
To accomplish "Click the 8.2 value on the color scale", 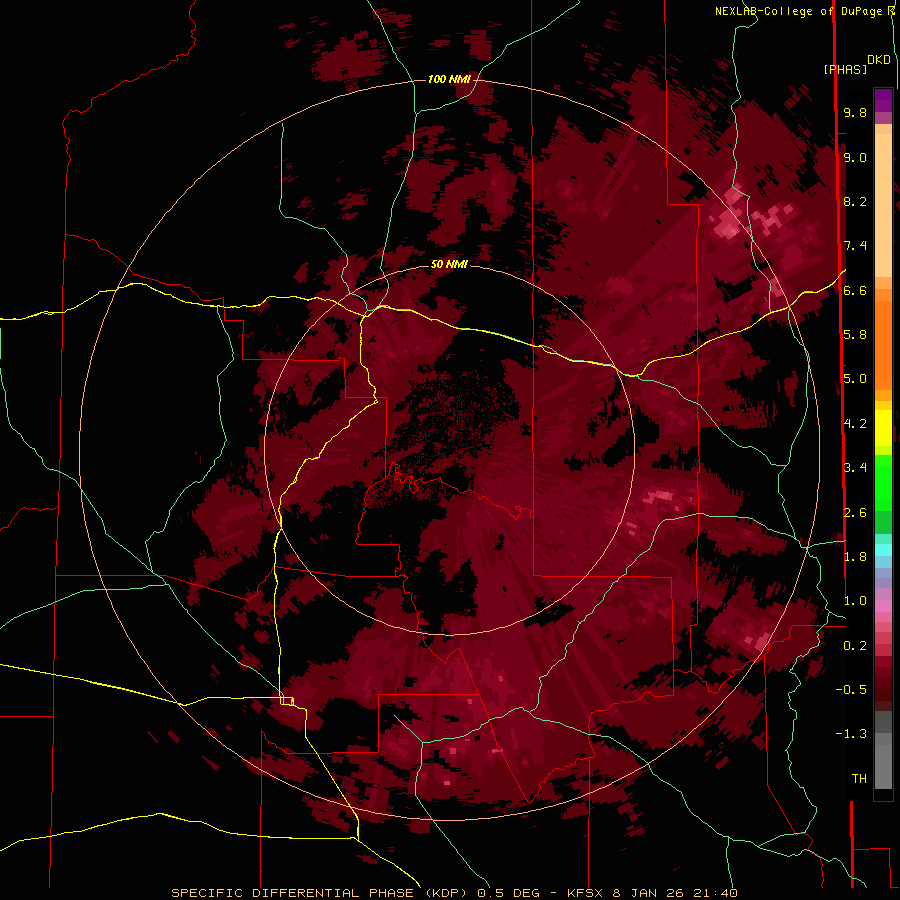I will point(855,201).
